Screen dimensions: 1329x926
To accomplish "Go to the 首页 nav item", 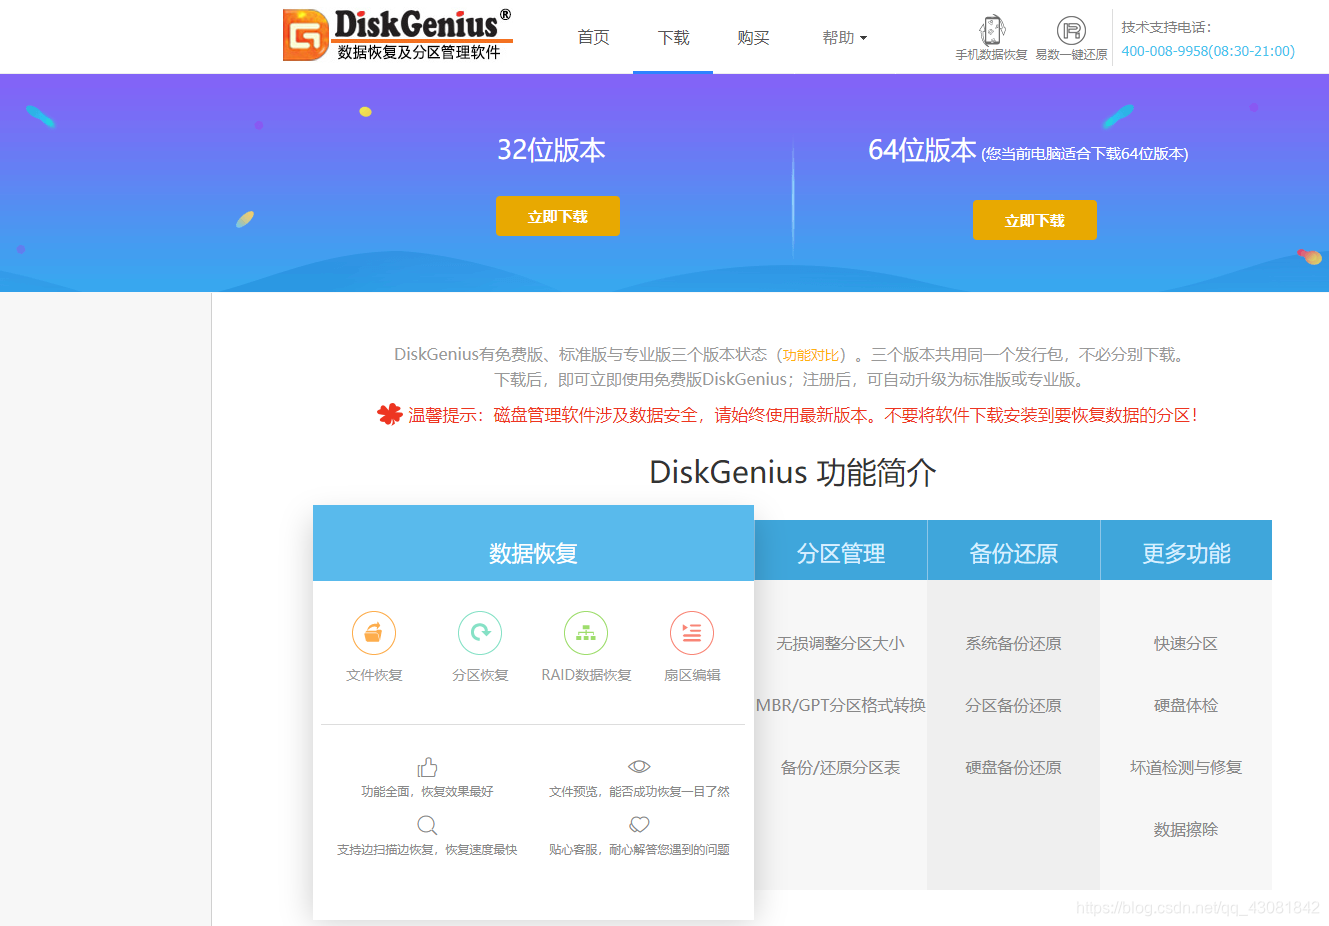I will [x=593, y=38].
